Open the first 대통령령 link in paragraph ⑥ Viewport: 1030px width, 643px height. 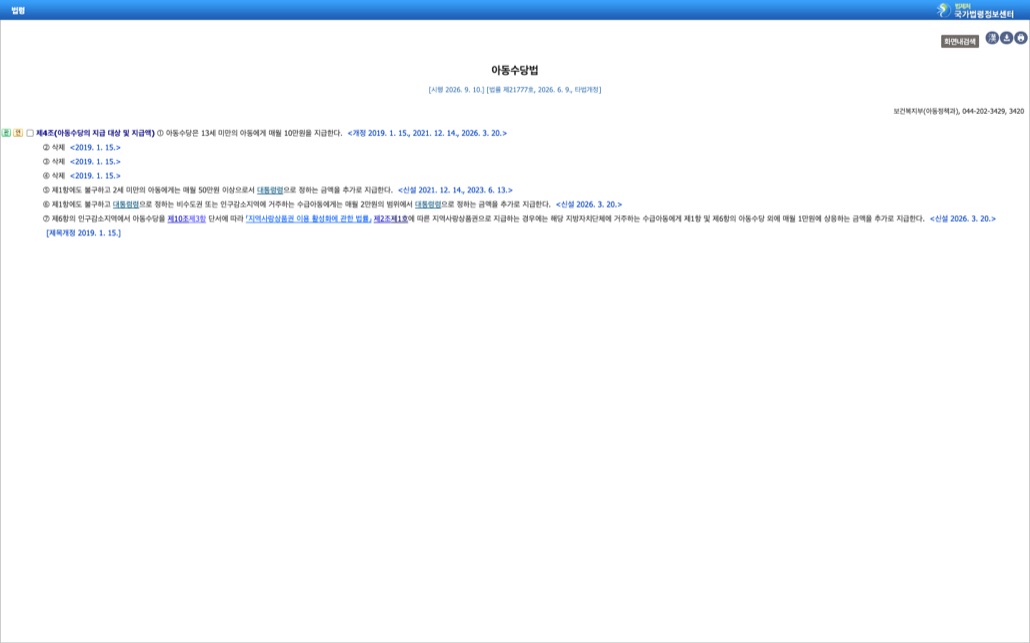pyautogui.click(x=126, y=204)
